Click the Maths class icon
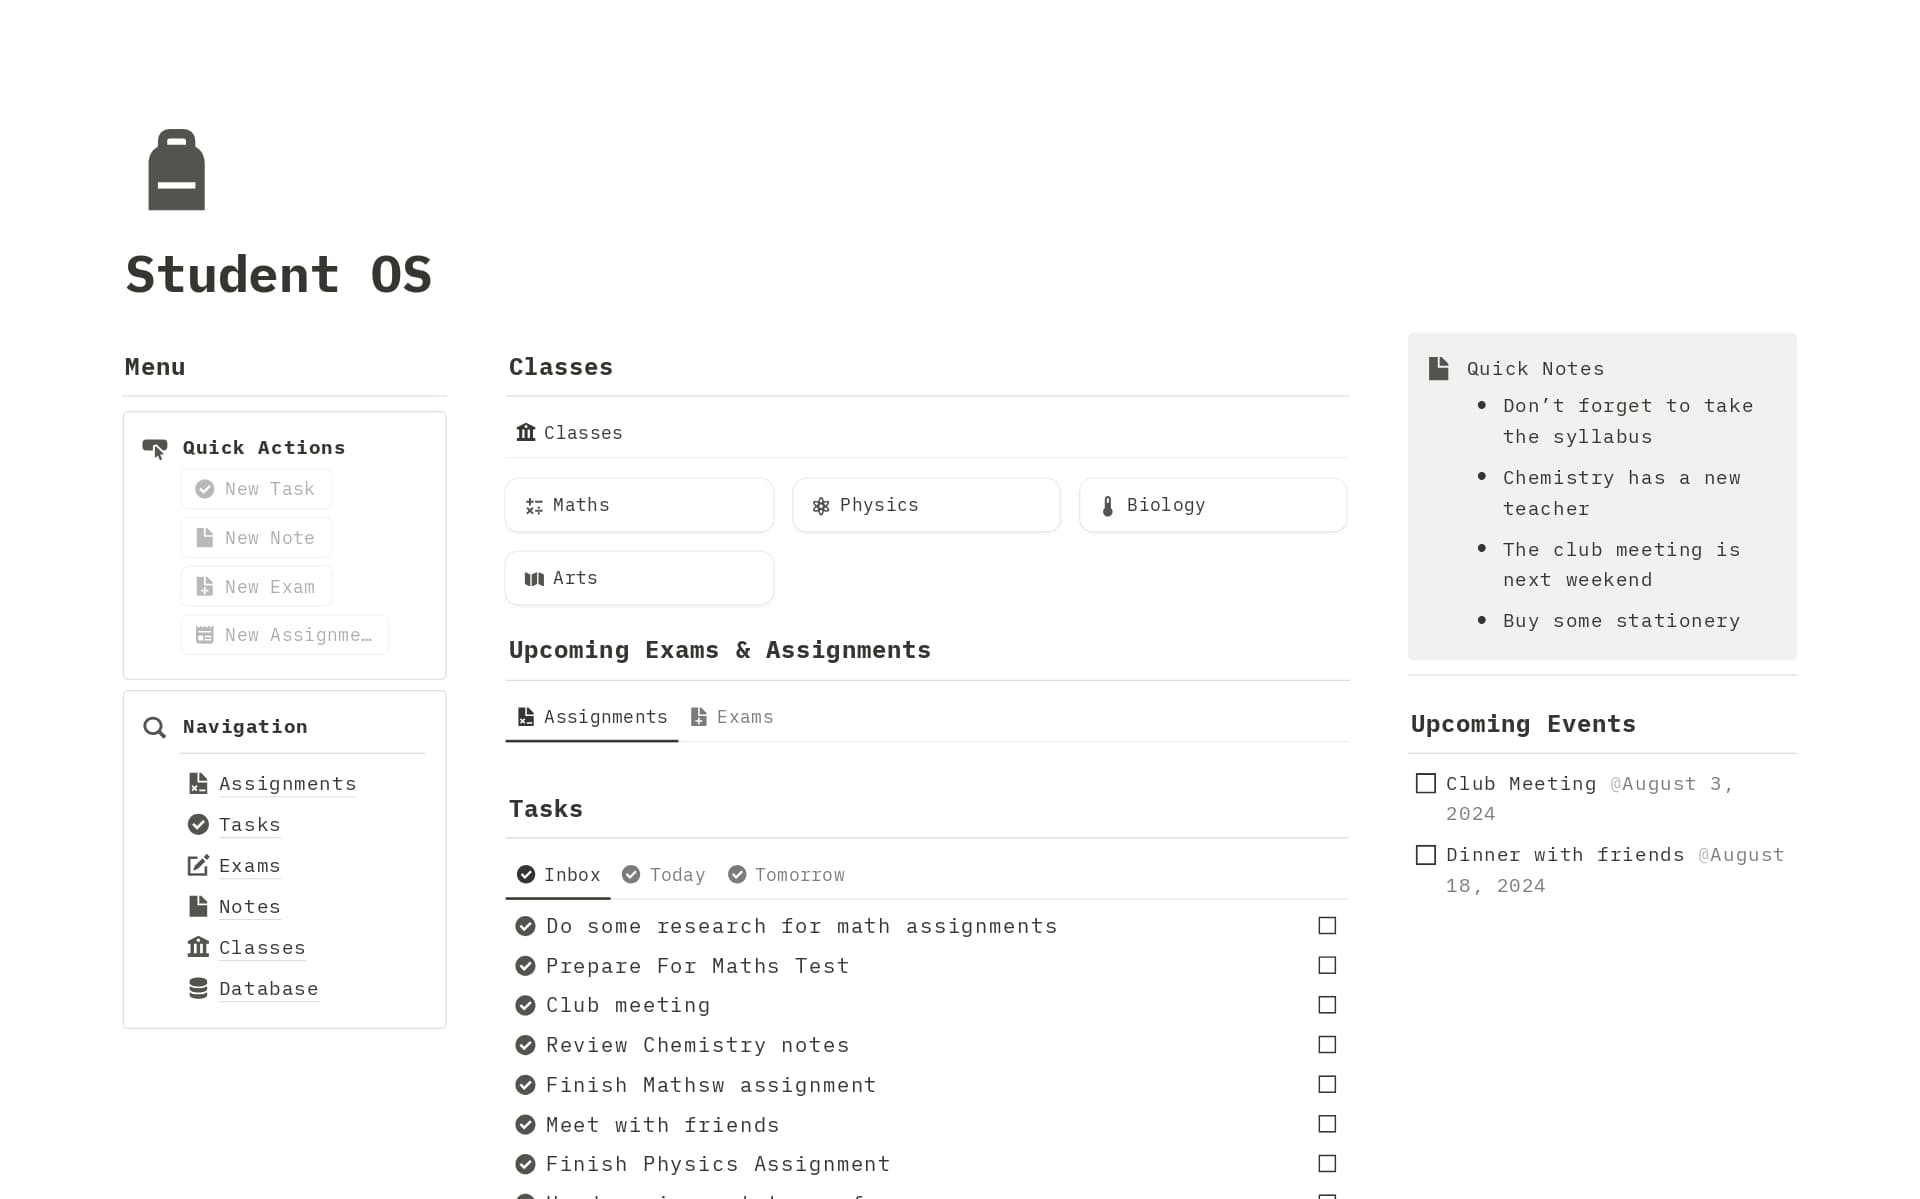Viewport: 1920px width, 1199px height. pos(532,505)
